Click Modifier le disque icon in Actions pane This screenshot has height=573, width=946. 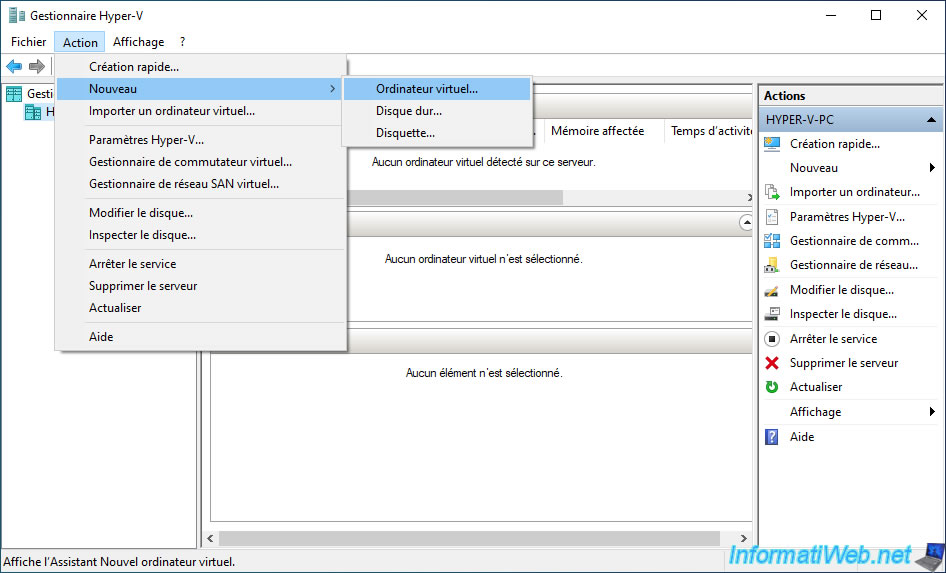(772, 290)
